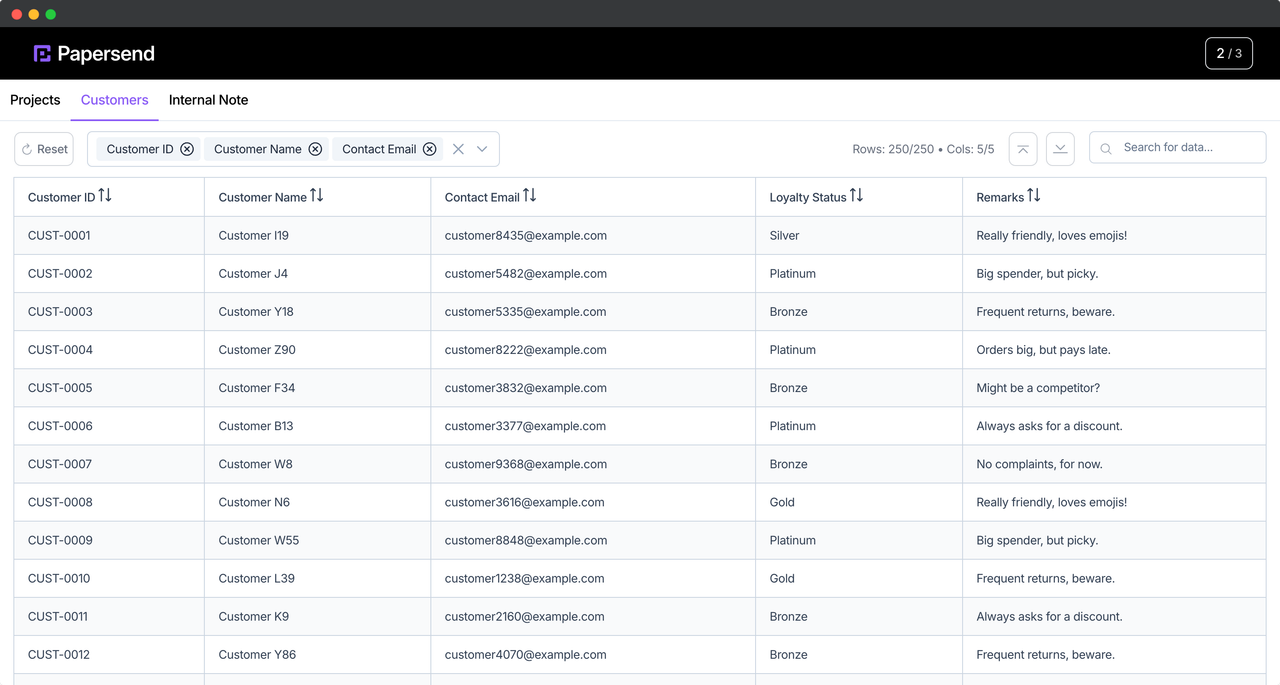Jump to bottom of table
The image size is (1280, 685).
[x=1060, y=149]
